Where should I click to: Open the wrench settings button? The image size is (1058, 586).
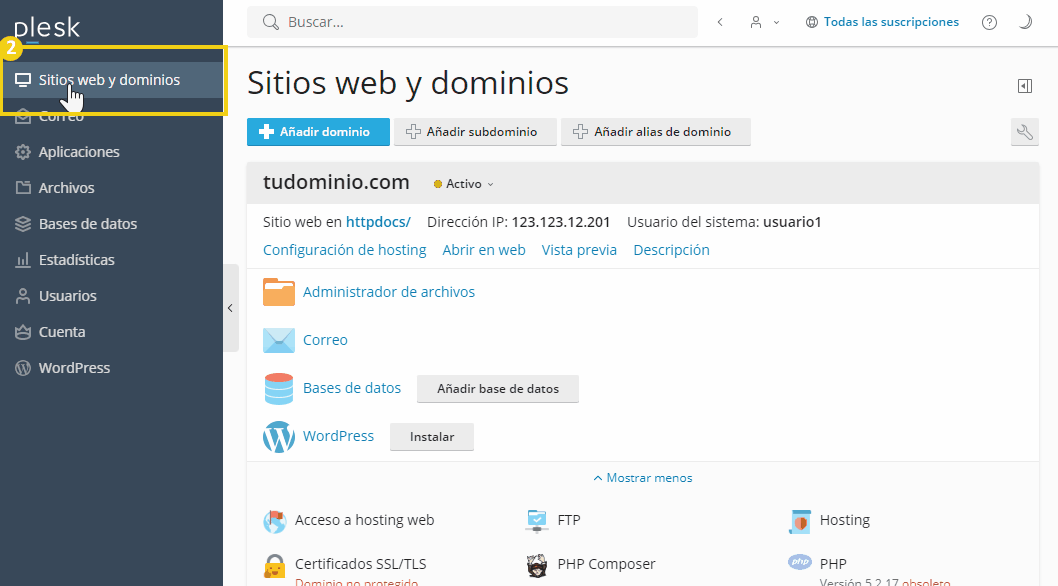[1025, 132]
